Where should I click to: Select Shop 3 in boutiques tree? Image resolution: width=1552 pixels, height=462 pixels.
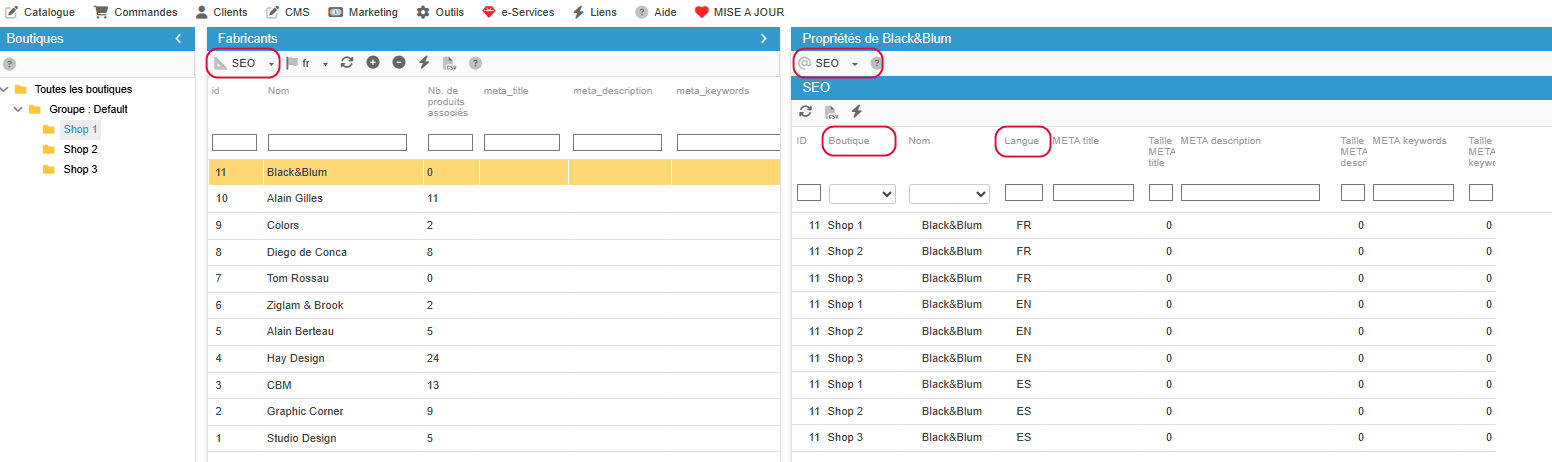[80, 169]
